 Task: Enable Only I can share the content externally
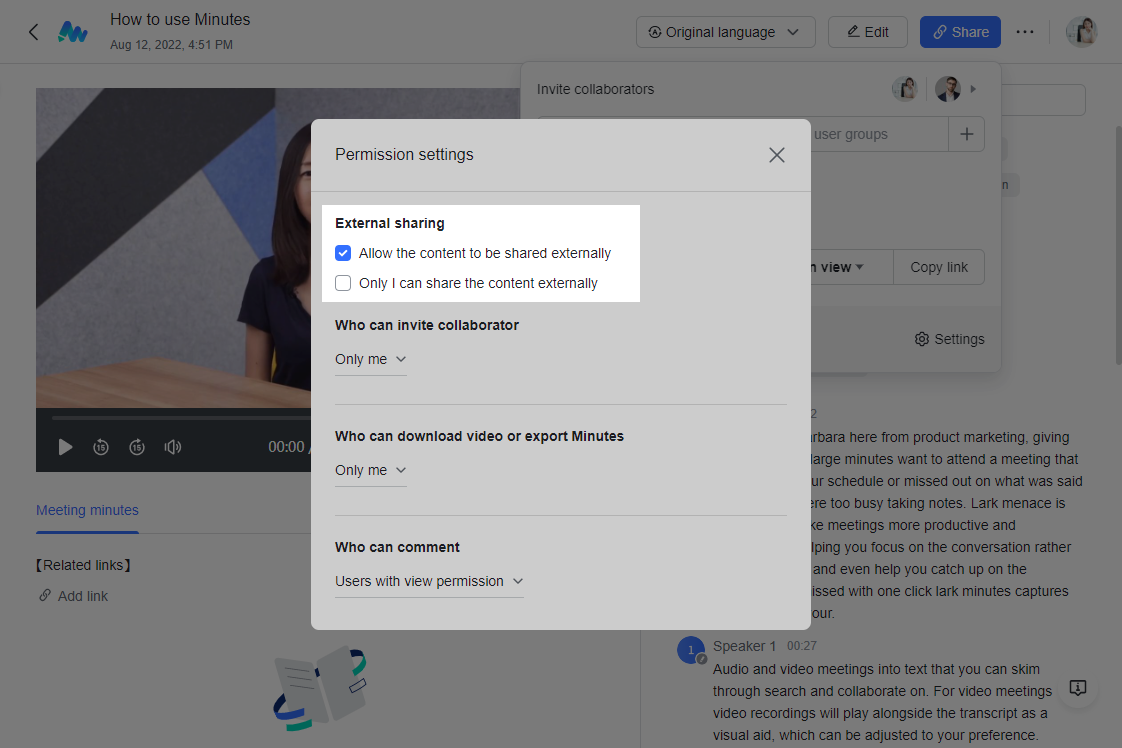[x=343, y=283]
